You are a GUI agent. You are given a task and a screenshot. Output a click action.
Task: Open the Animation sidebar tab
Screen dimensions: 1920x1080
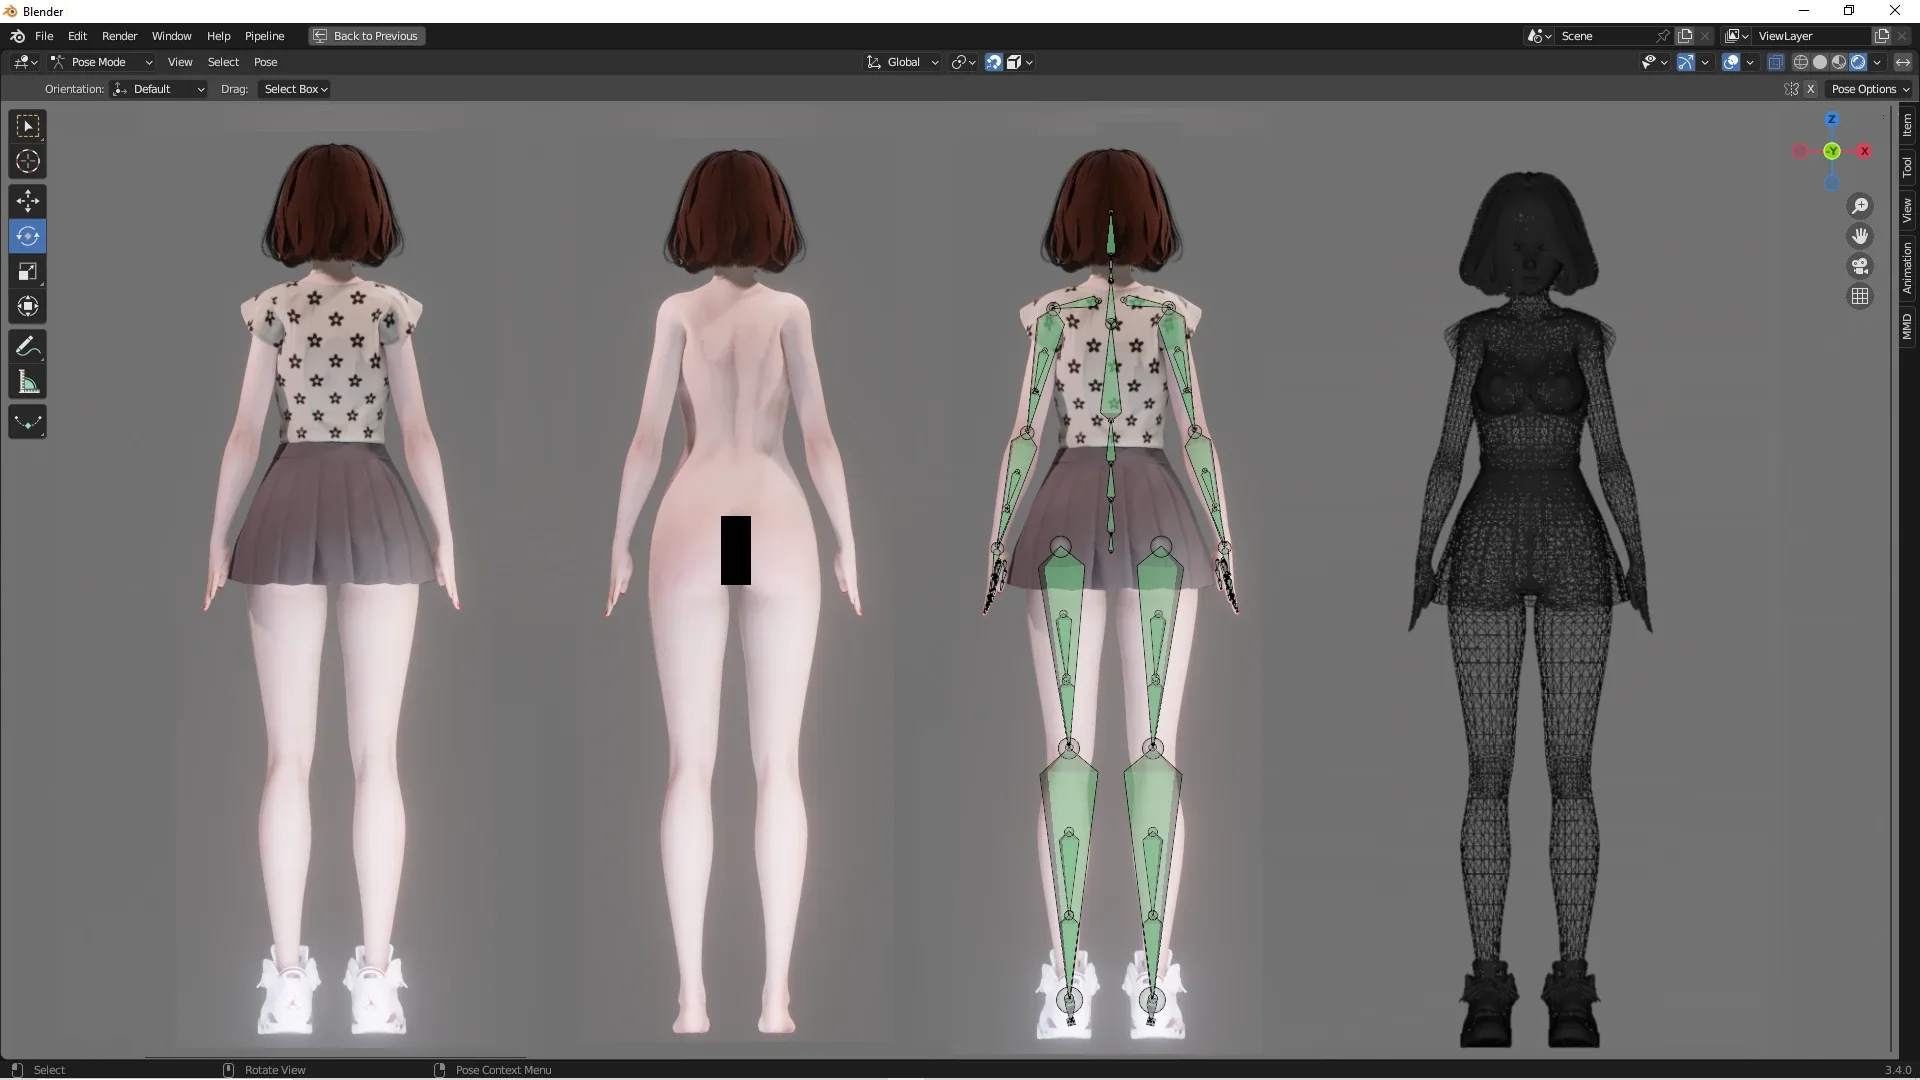[1907, 267]
